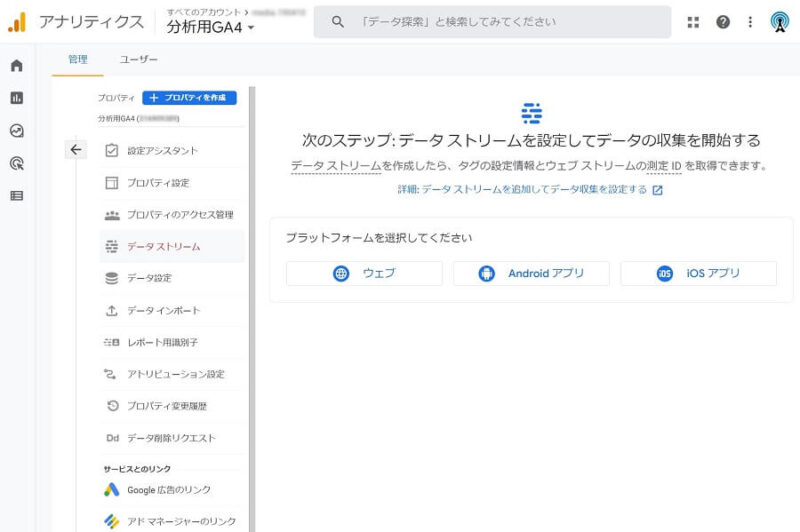Click the upload icon for データ インポート
This screenshot has width=800, height=532.
pyautogui.click(x=112, y=310)
